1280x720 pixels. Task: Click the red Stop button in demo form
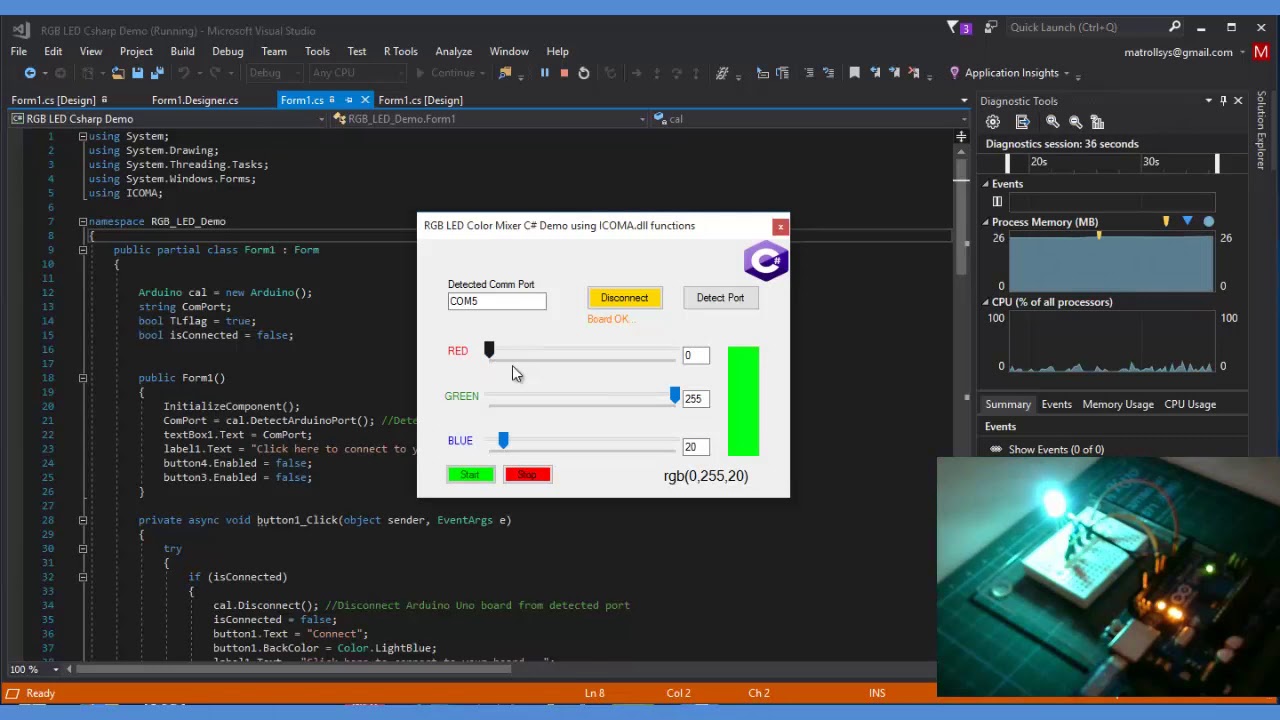point(528,475)
